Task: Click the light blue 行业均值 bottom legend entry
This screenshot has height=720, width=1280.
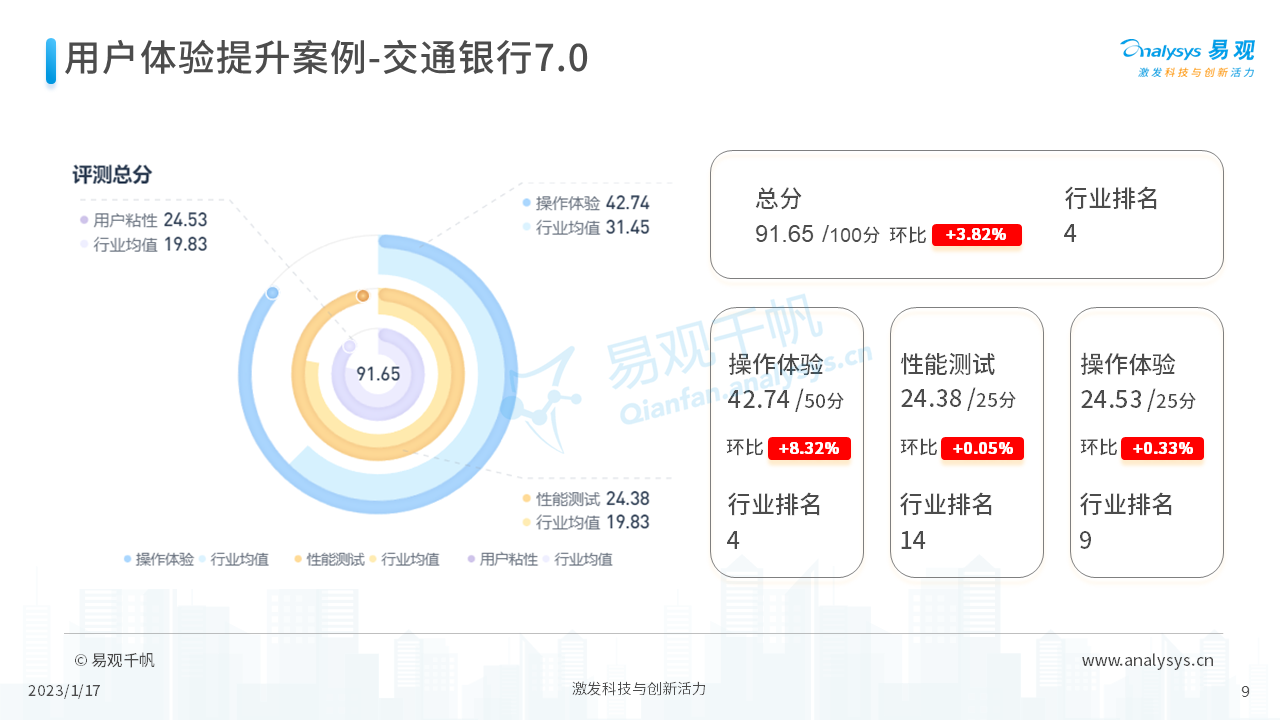Action: click(234, 559)
